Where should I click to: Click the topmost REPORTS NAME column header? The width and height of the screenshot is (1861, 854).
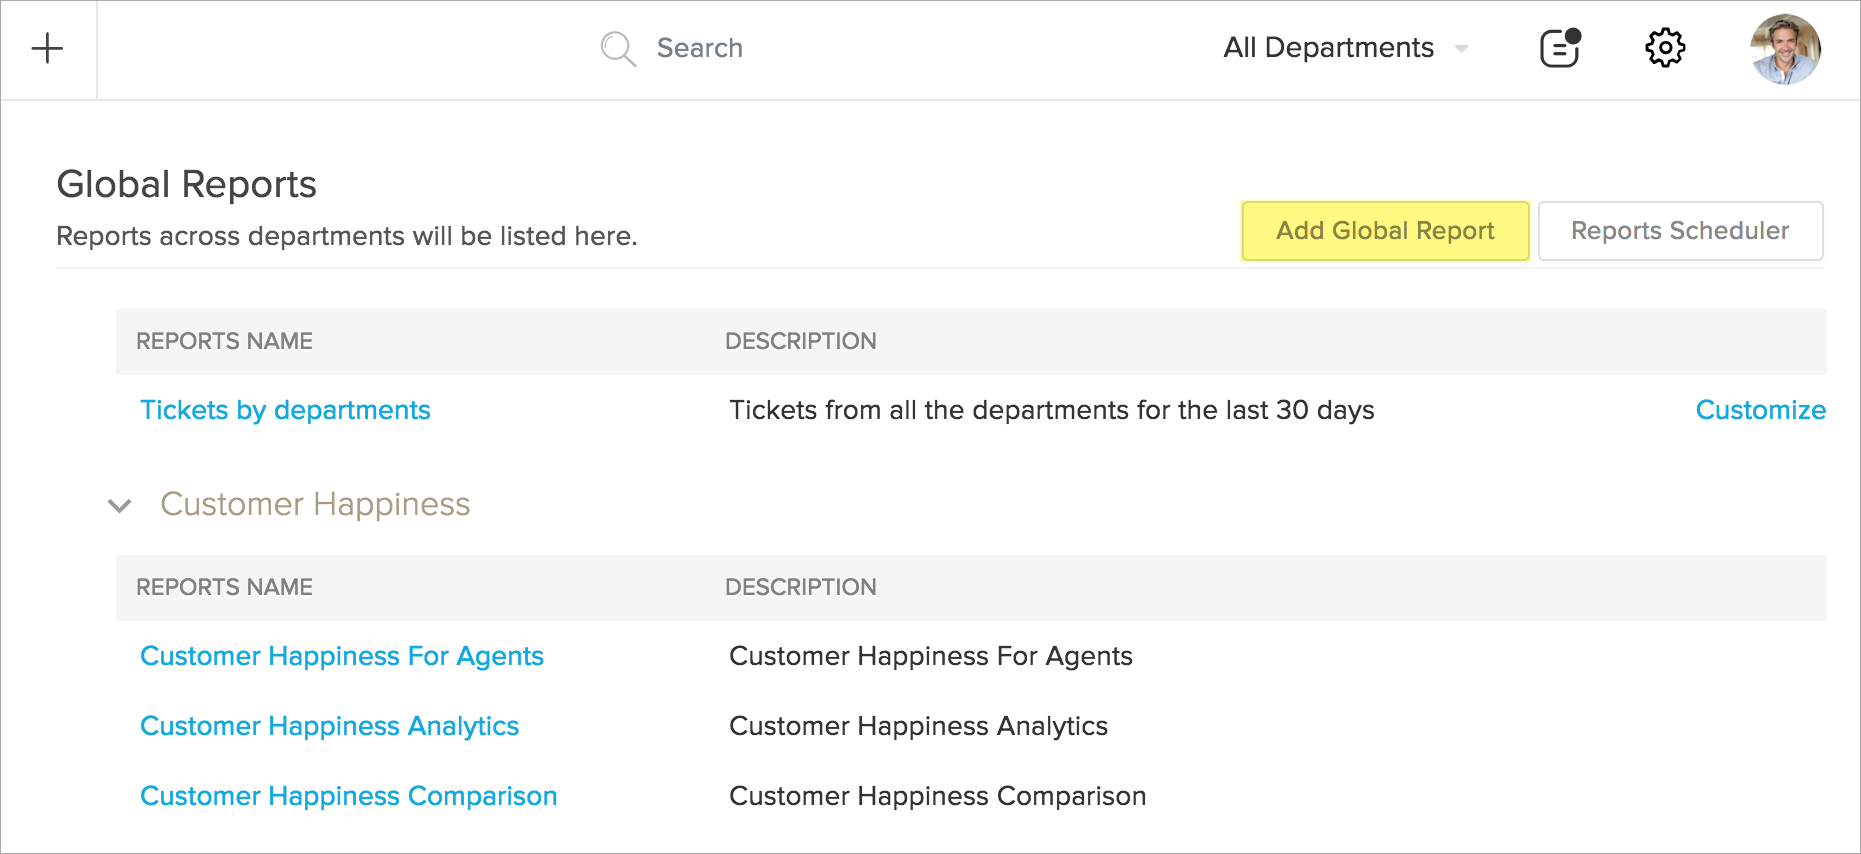pyautogui.click(x=224, y=341)
